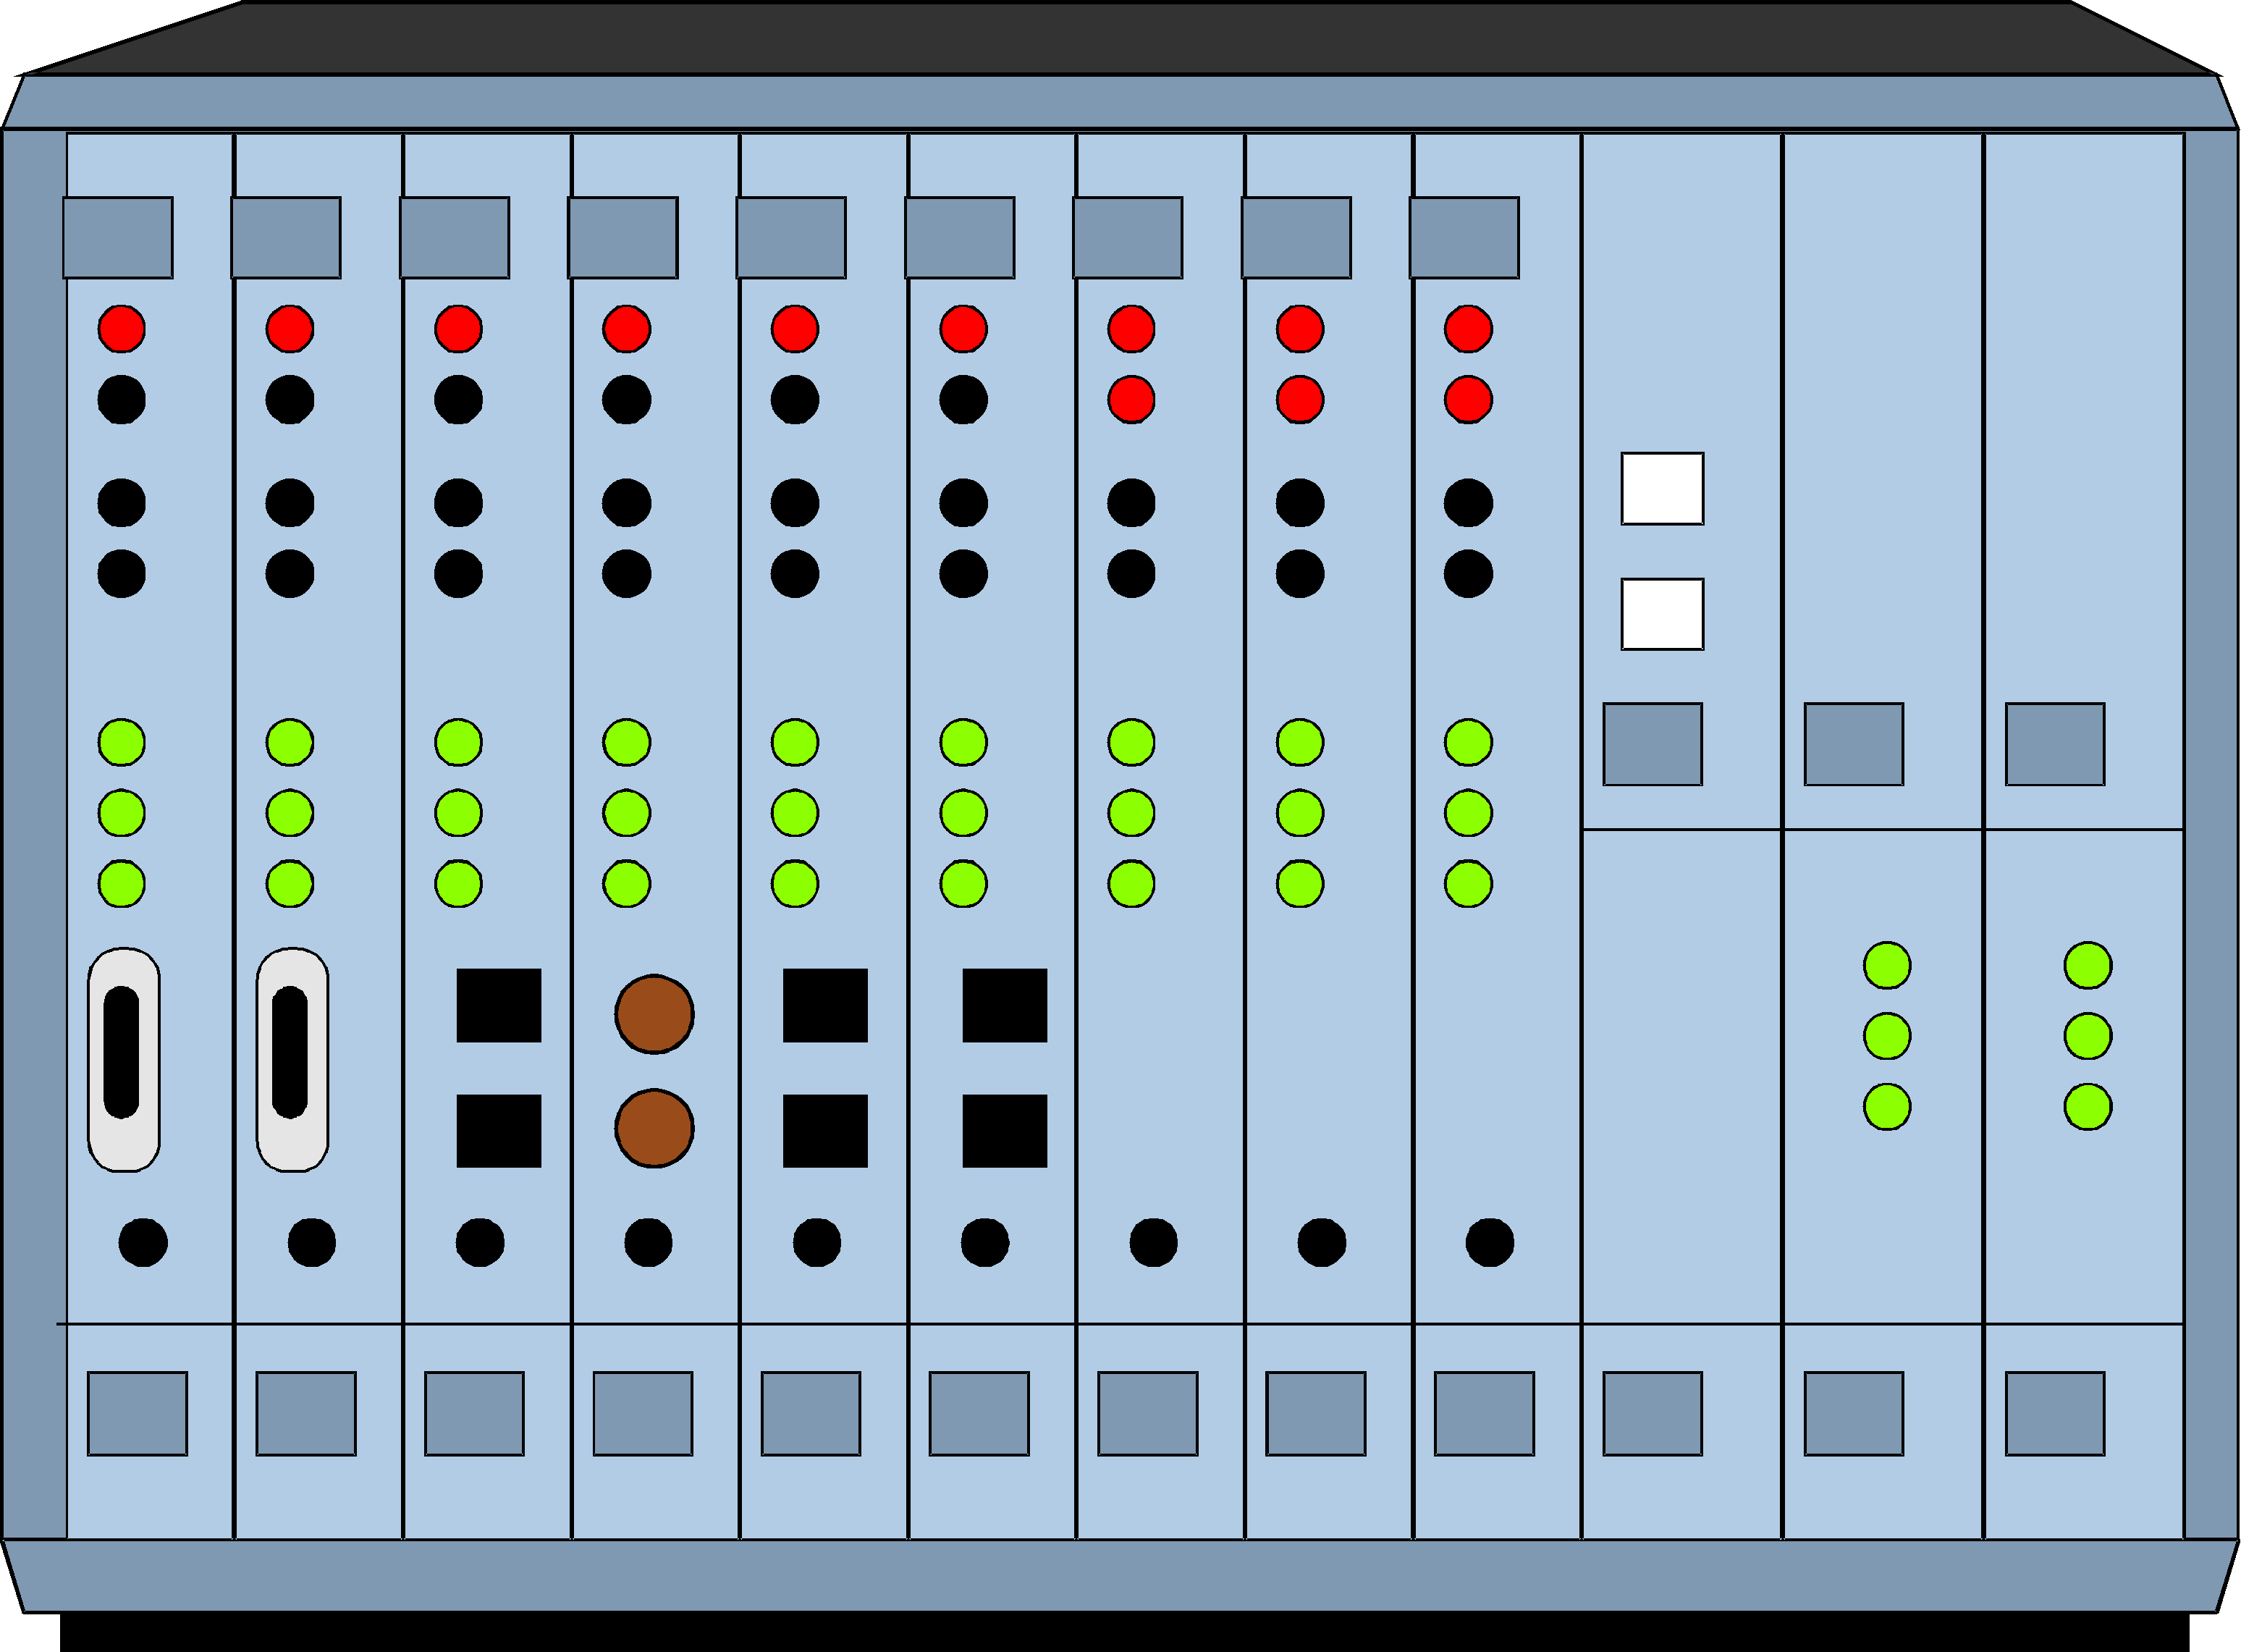Click the second red LED on ninth card
2241x1652 pixels.
pyautogui.click(x=1468, y=400)
